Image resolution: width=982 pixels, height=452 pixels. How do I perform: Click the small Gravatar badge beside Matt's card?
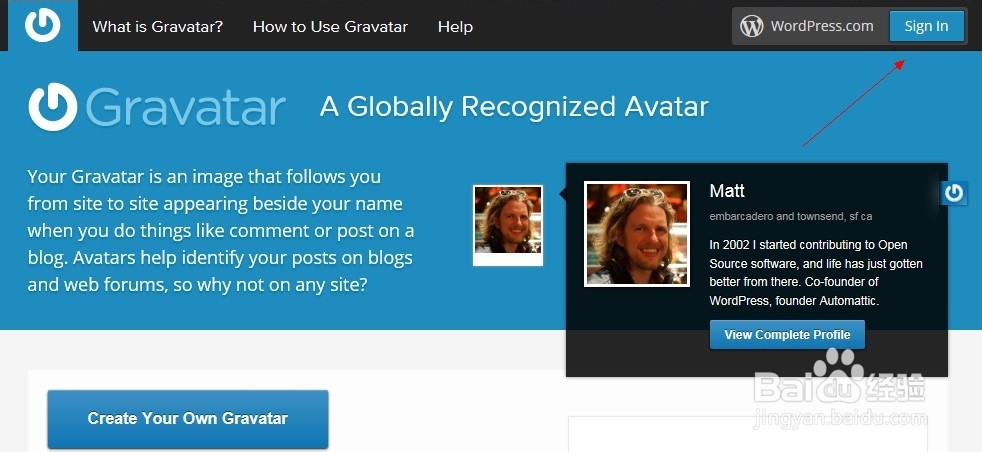point(954,193)
